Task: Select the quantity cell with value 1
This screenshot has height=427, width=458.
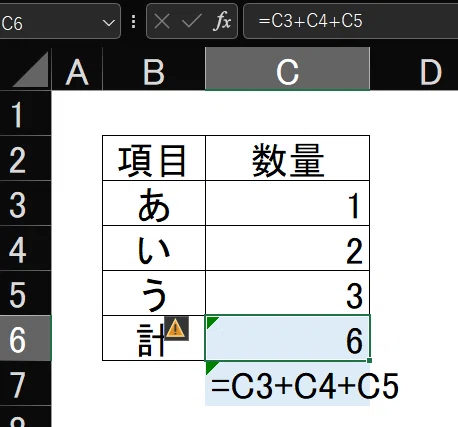Action: coord(287,203)
